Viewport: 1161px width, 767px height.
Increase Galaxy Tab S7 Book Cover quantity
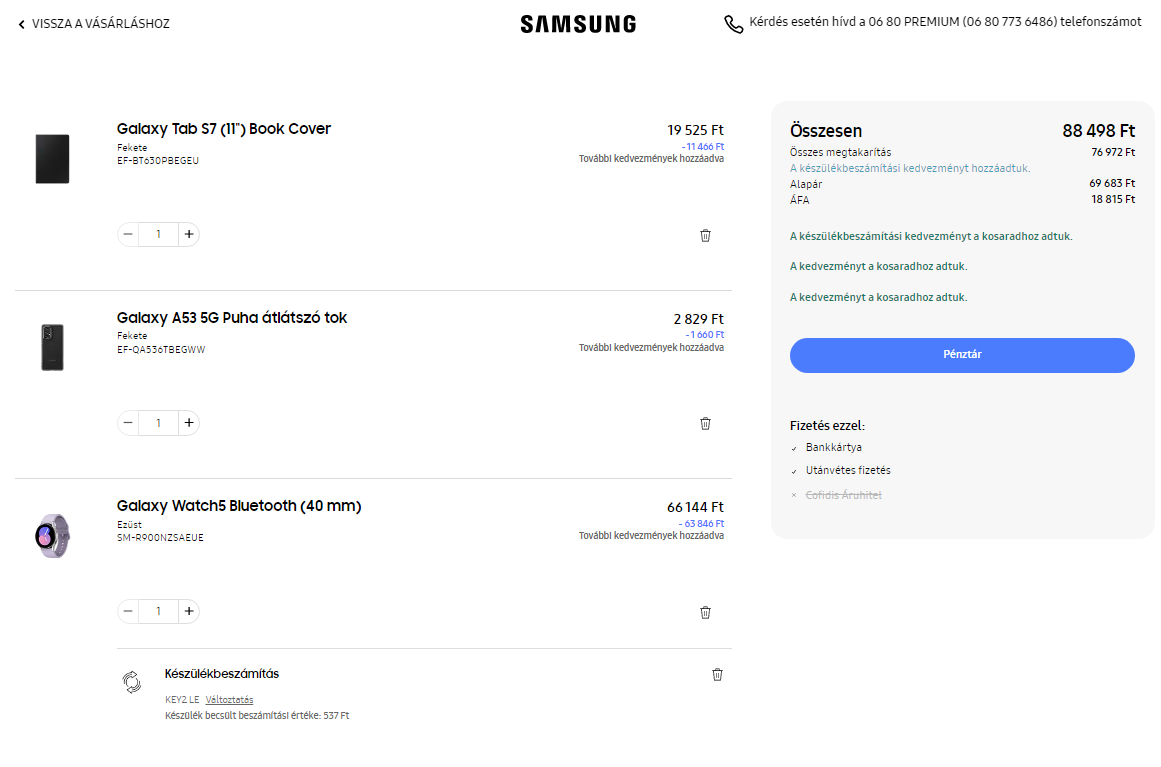[x=189, y=235]
